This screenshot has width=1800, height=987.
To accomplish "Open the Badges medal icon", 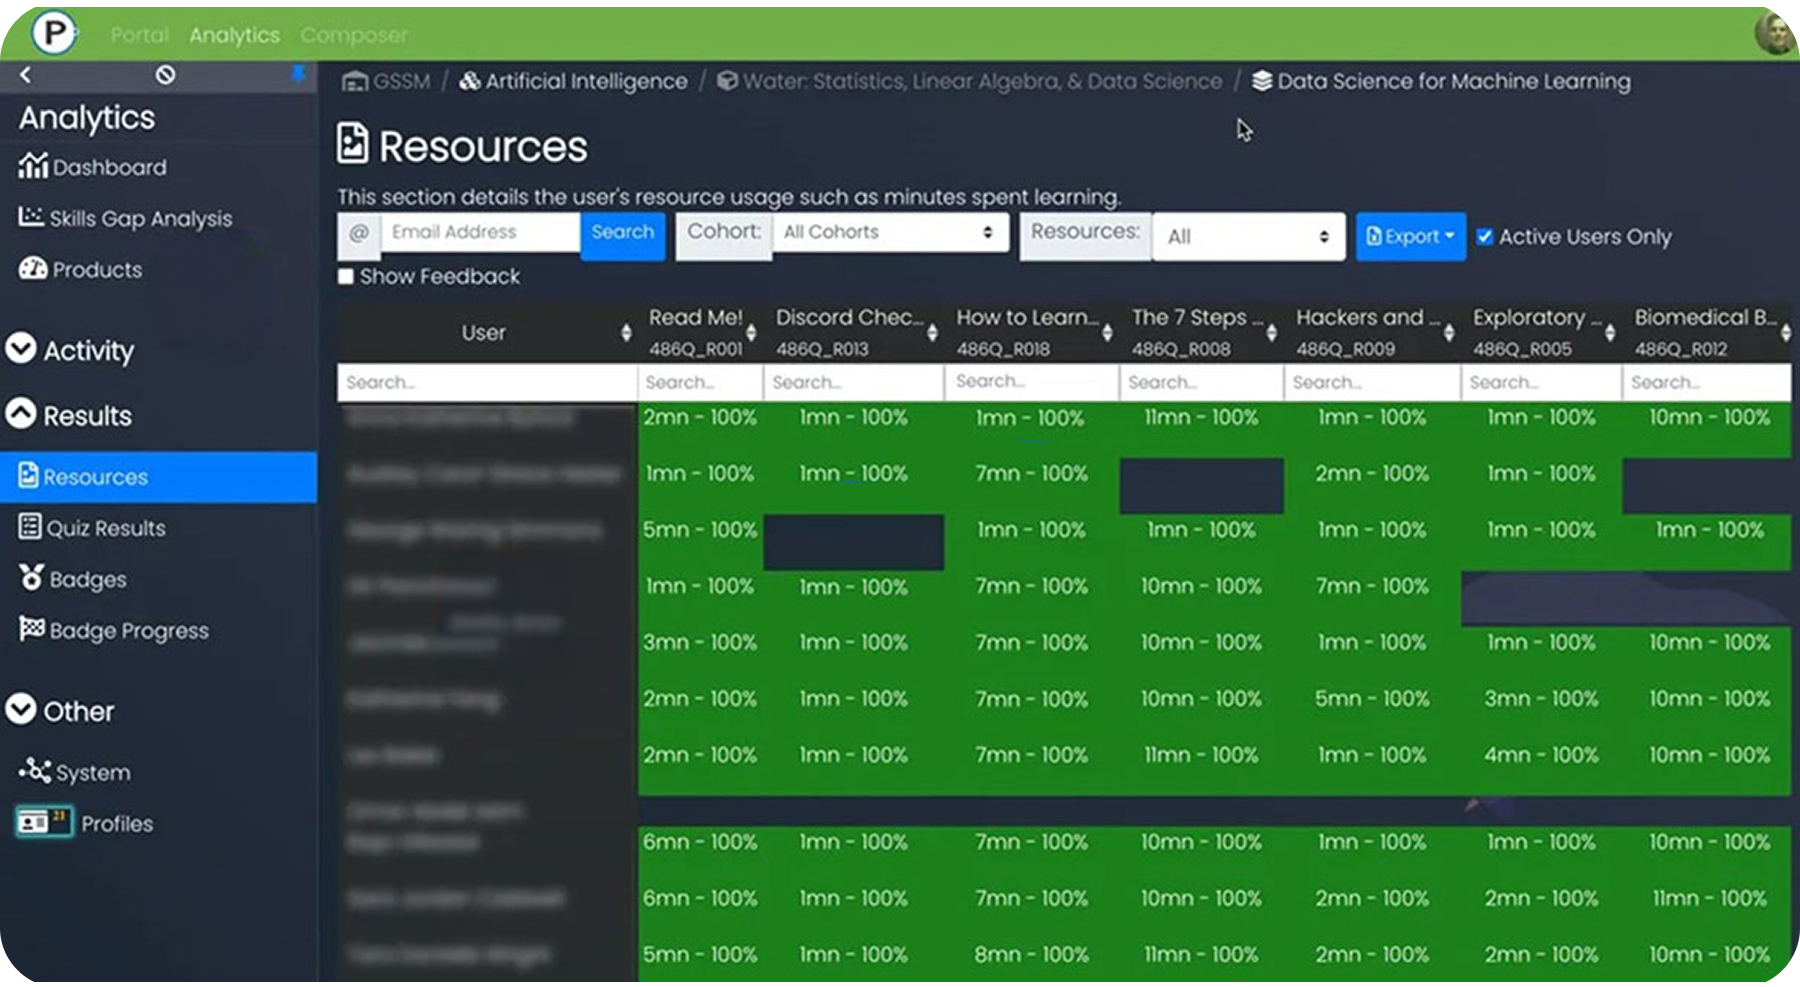I will [32, 578].
